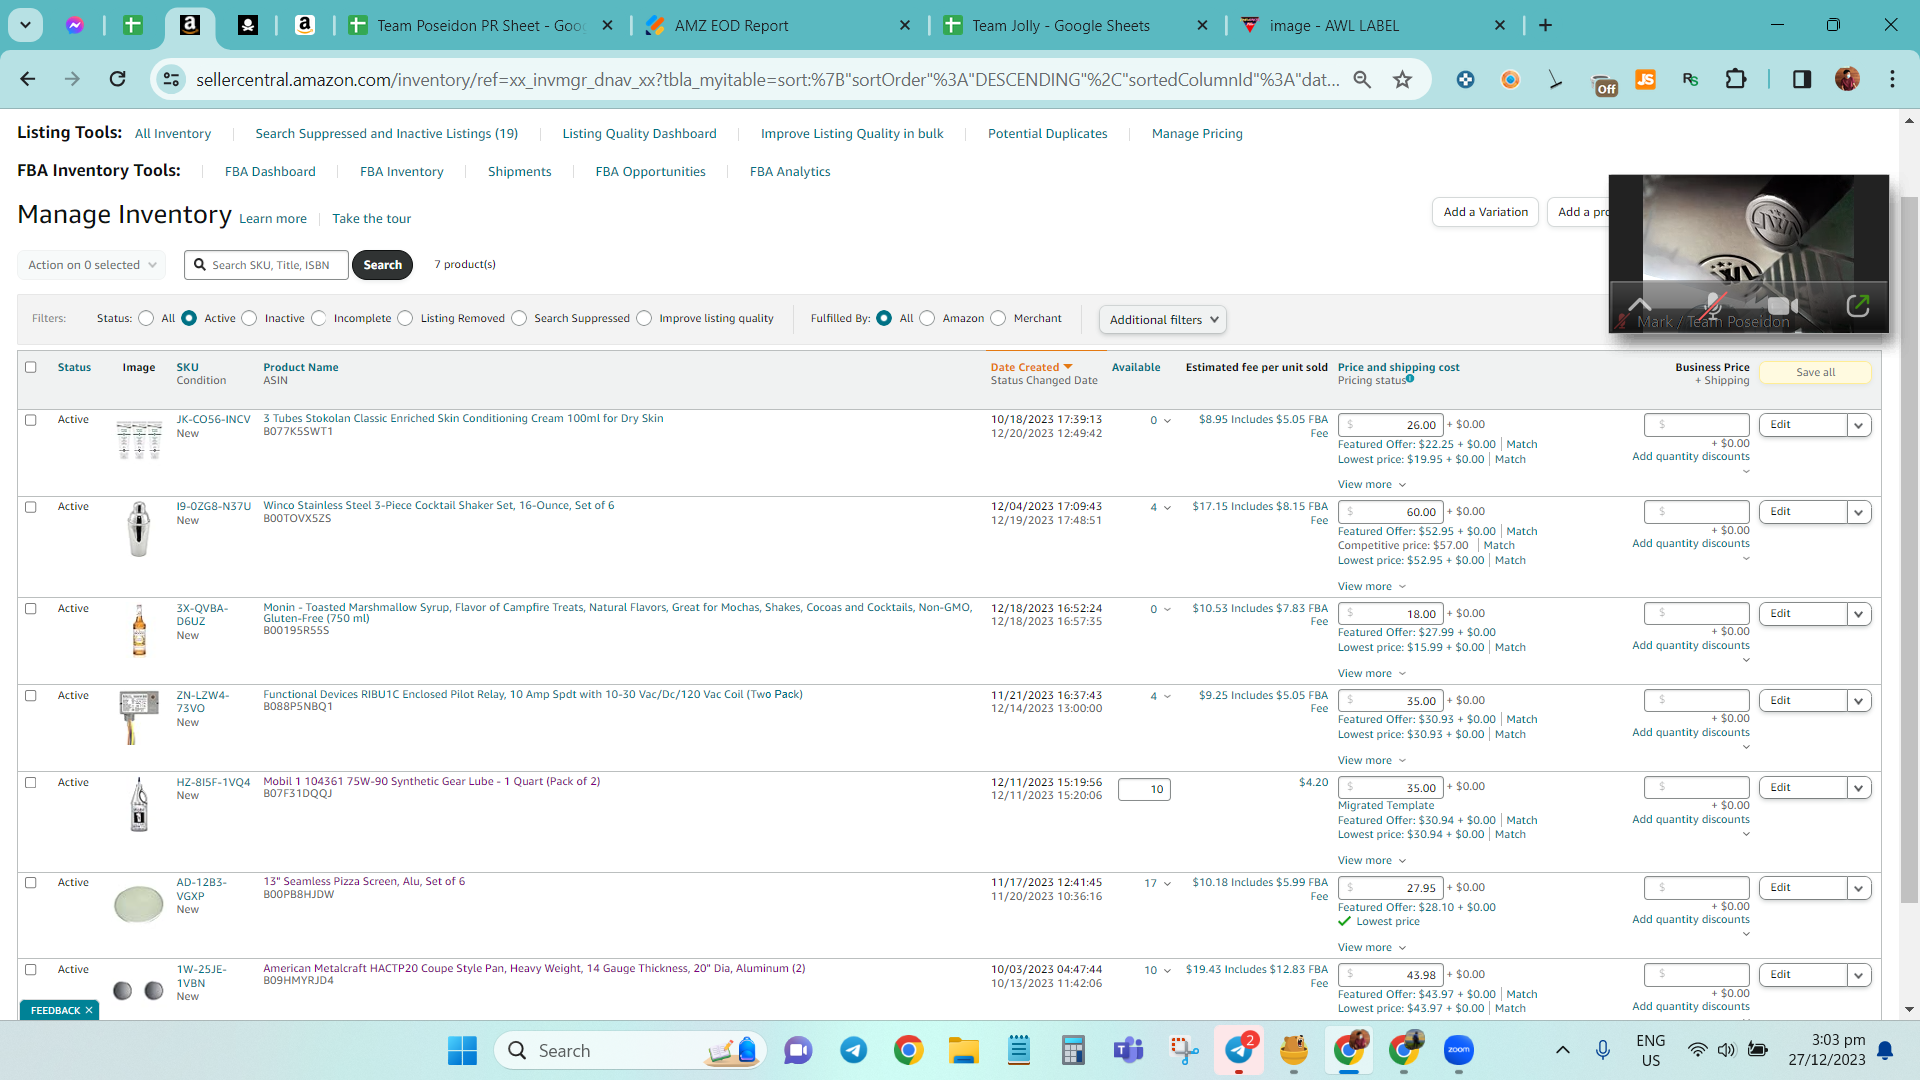Screen dimensions: 1920x1080
Task: Open the Snipping Tool in the taskbar
Action: point(1184,1050)
